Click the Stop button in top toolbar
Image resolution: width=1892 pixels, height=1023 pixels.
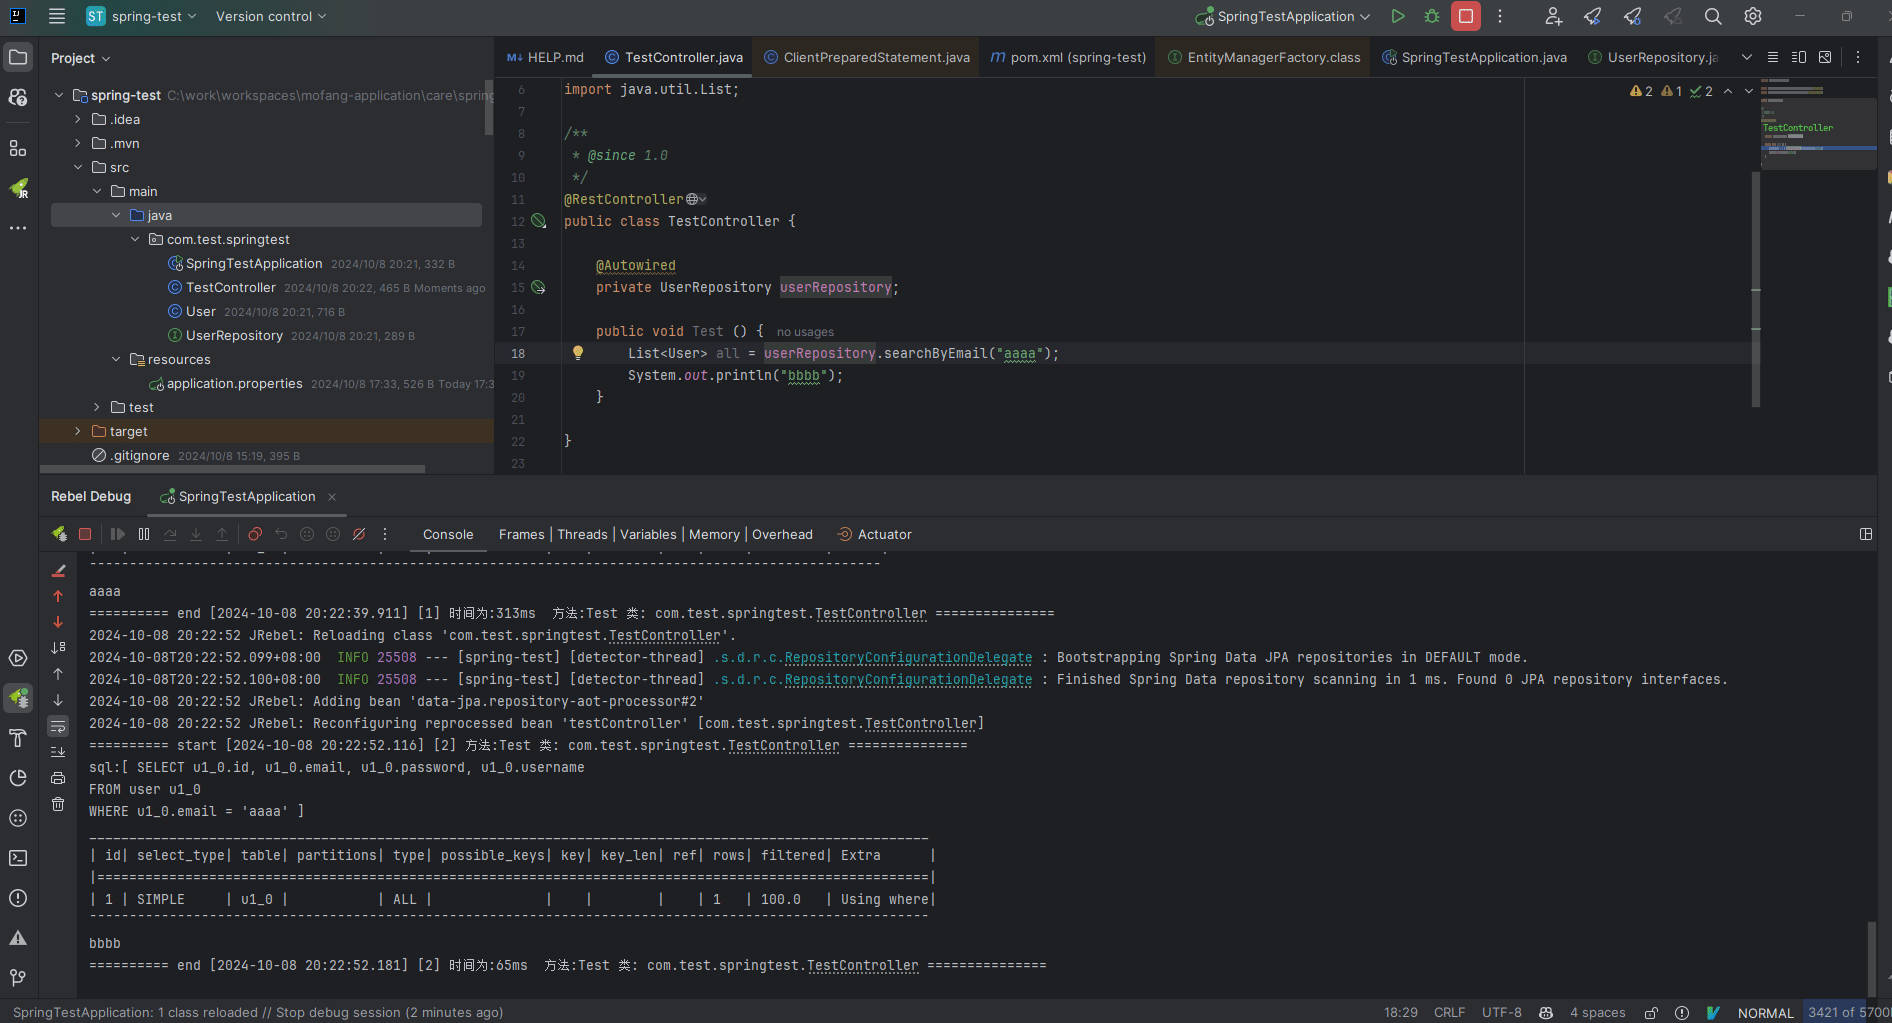coord(1465,16)
